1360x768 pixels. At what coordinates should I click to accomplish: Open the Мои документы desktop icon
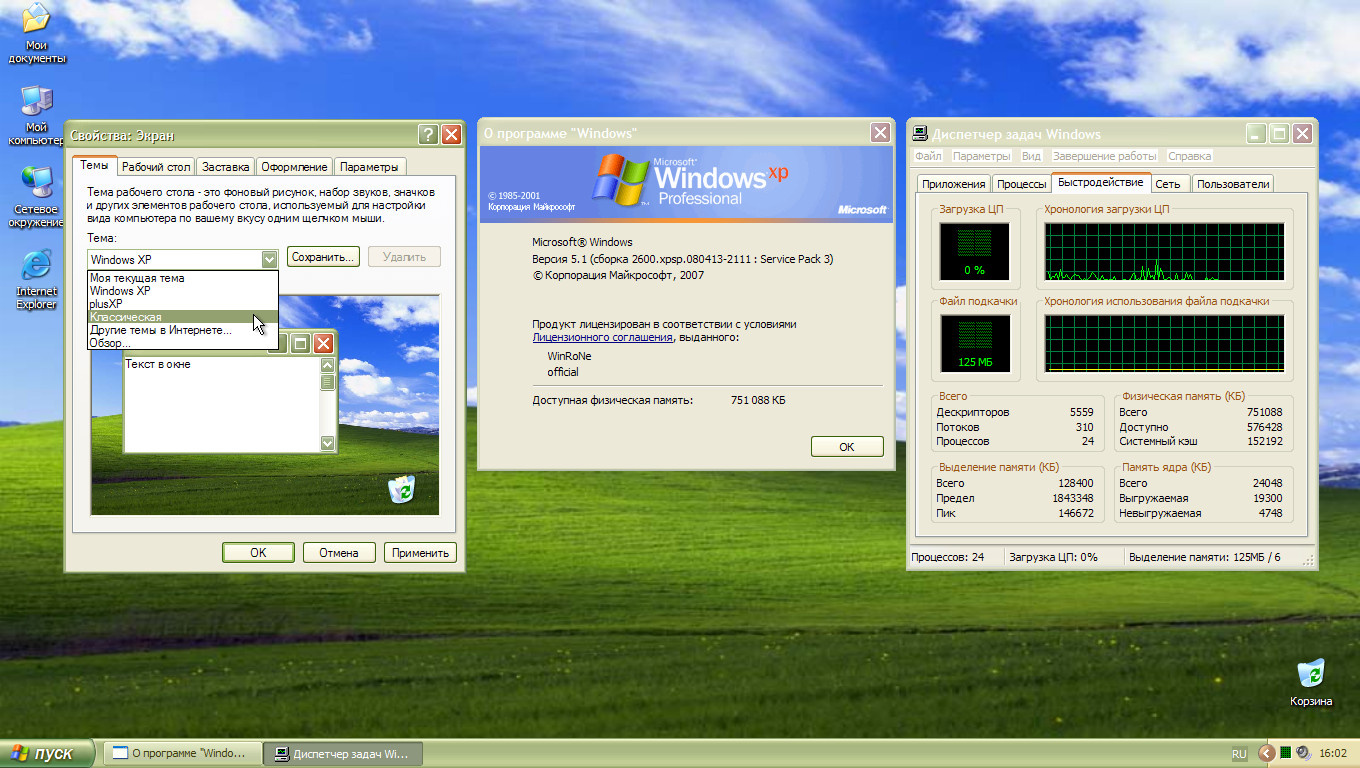(x=37, y=34)
